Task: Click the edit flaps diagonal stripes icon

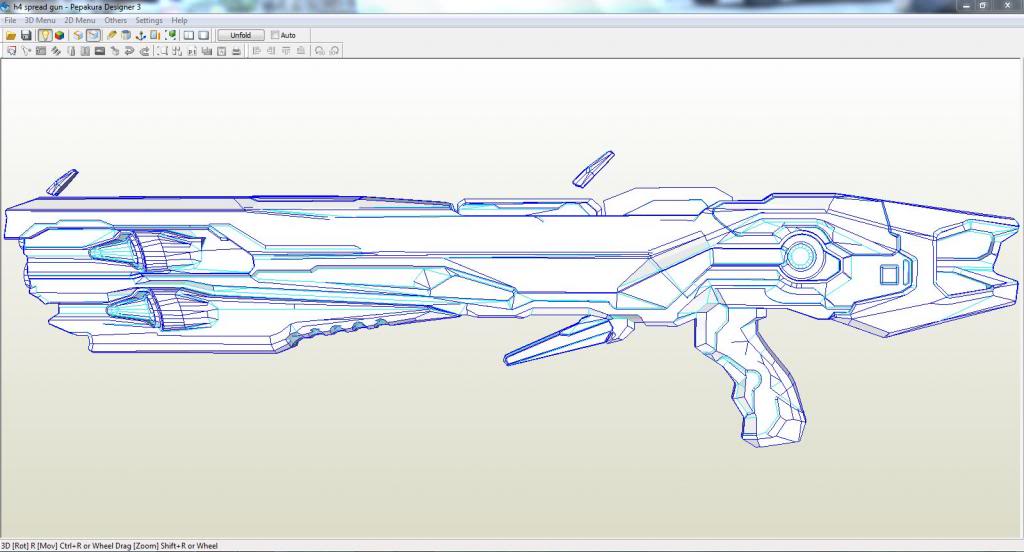Action: pyautogui.click(x=56, y=51)
